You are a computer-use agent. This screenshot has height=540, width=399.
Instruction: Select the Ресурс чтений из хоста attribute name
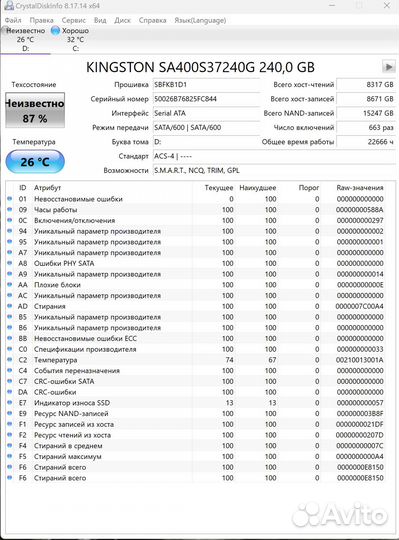(72, 435)
